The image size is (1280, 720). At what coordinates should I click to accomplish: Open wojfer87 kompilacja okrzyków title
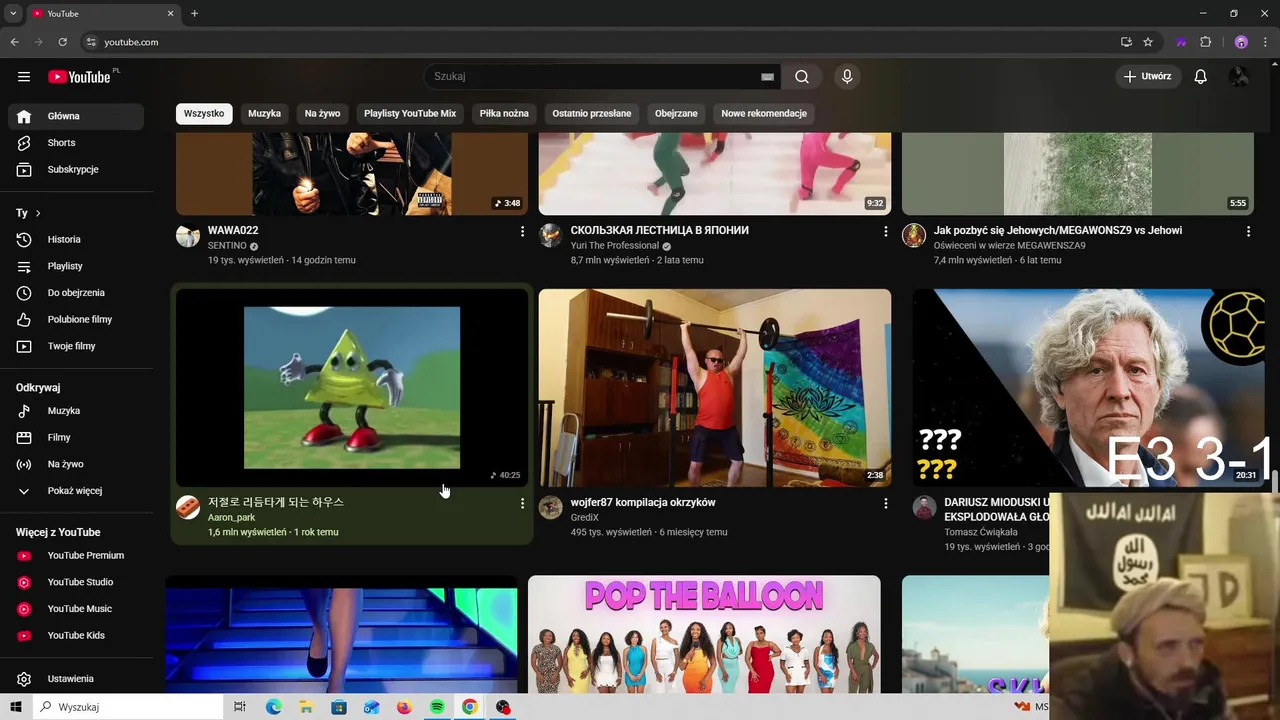(x=643, y=502)
